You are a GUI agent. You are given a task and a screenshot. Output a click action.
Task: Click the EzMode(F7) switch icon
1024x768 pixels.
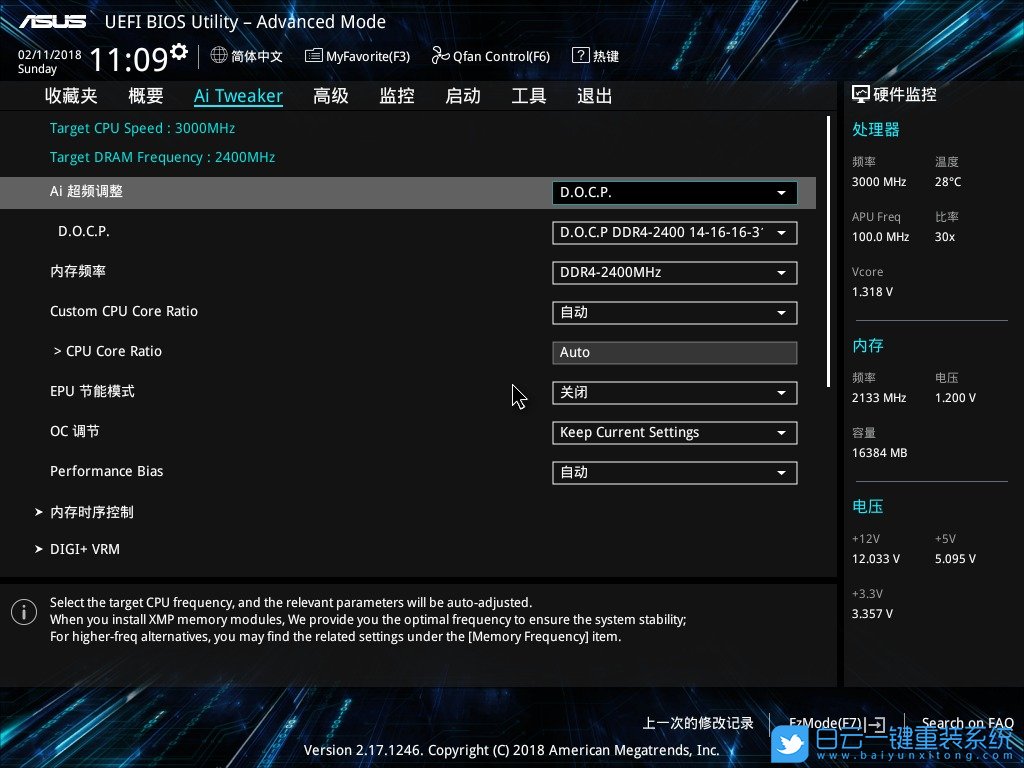pyautogui.click(x=876, y=723)
